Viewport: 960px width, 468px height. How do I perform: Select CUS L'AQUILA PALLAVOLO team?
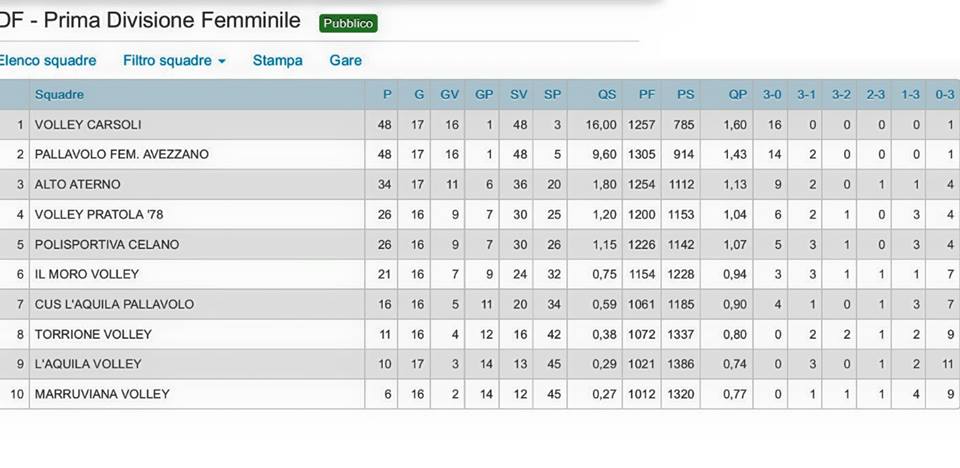[x=480, y=304]
